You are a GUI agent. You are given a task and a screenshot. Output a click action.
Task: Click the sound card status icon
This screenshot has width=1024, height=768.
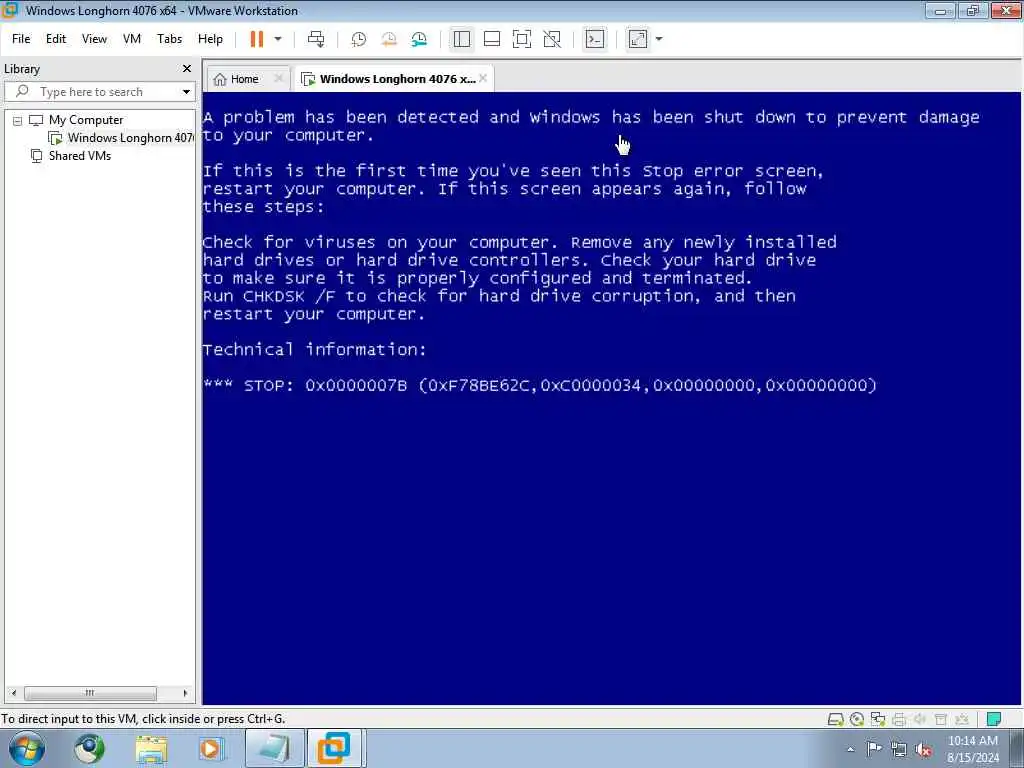click(920, 720)
